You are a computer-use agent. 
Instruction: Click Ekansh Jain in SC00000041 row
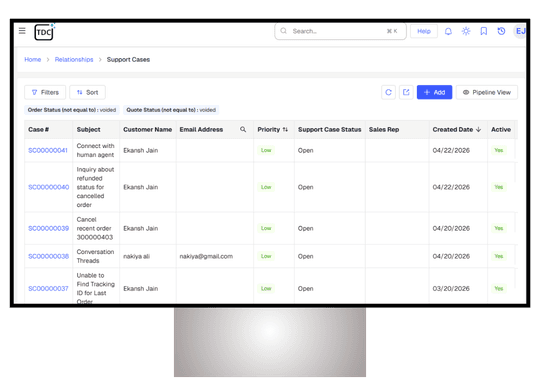(141, 151)
